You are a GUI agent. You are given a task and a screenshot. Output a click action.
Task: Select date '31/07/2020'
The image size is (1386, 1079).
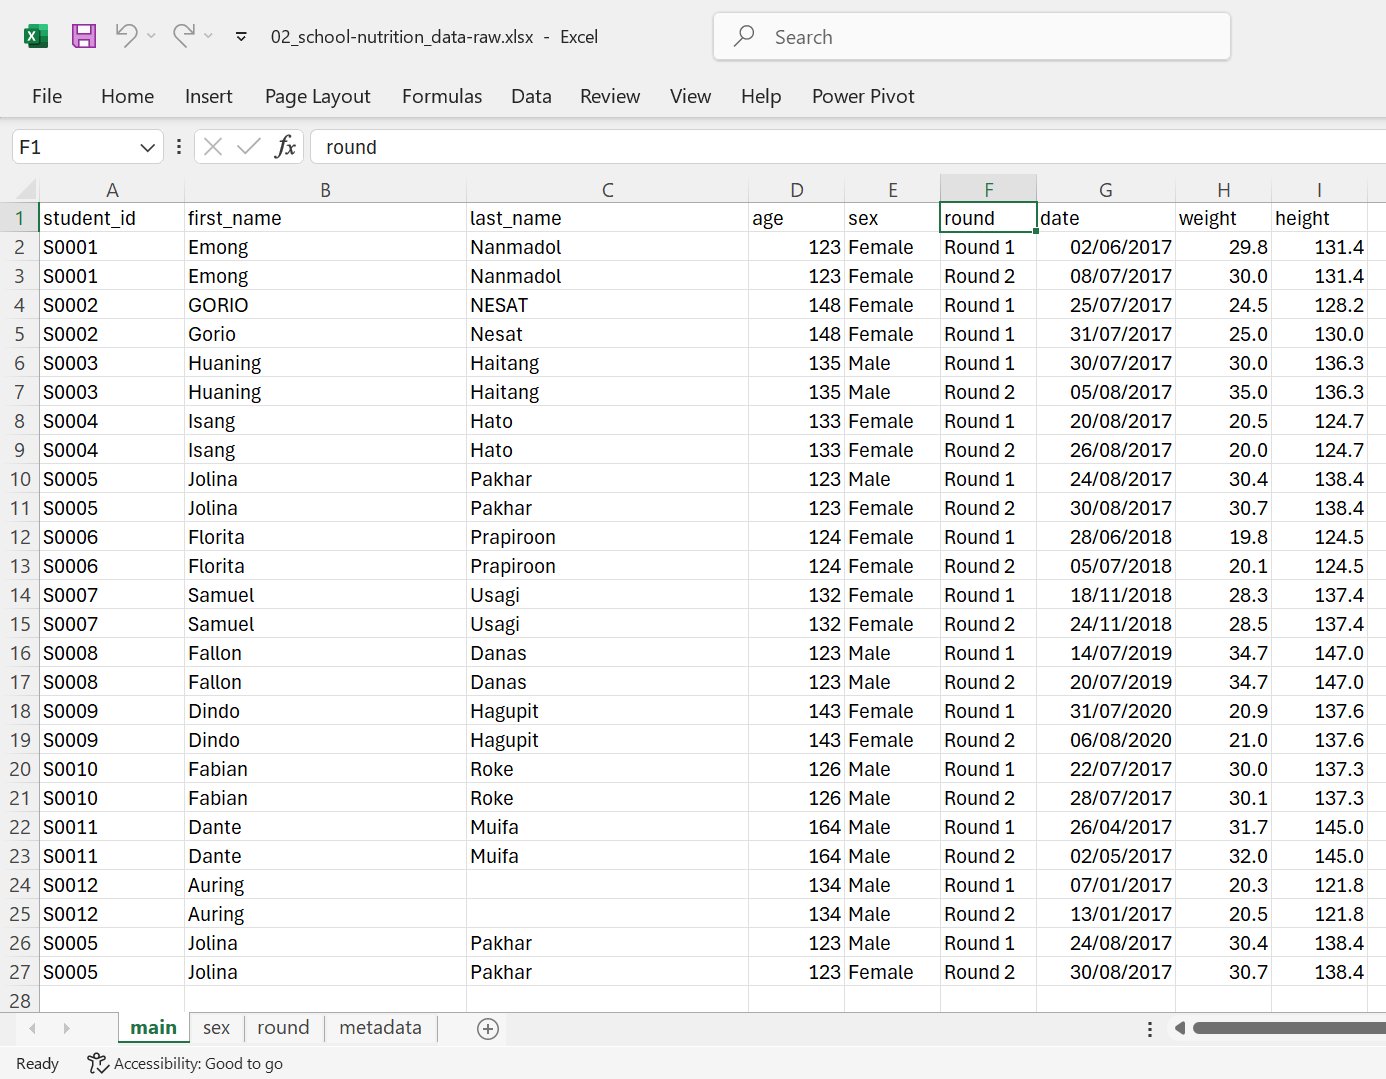1106,711
